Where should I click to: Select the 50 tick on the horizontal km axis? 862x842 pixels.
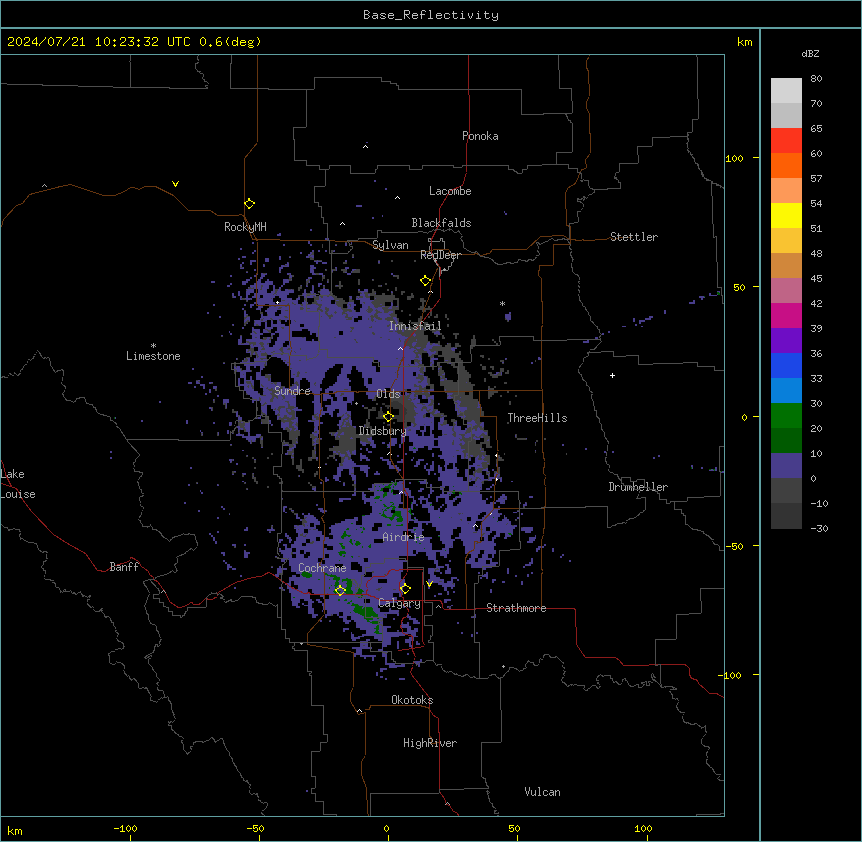514,828
